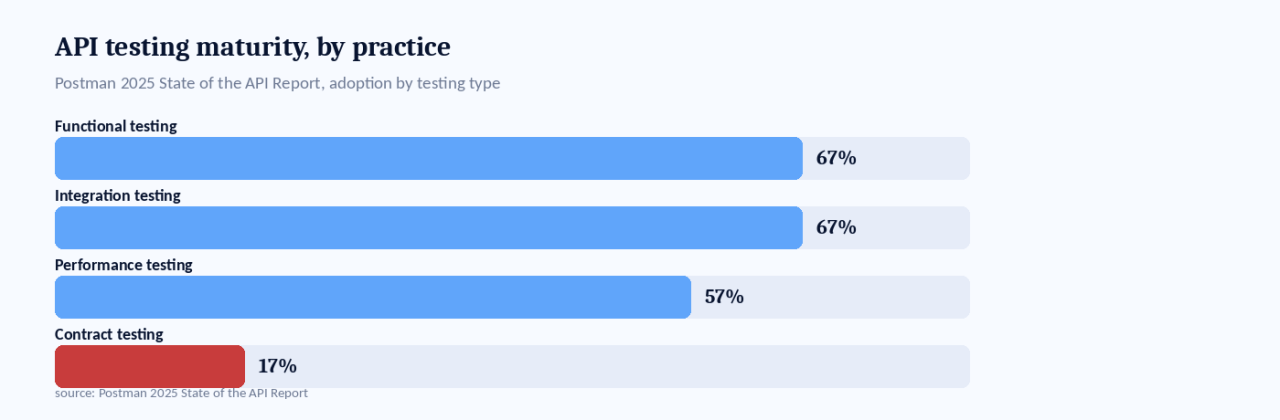Click the 67% value for Integration testing

[x=836, y=228]
